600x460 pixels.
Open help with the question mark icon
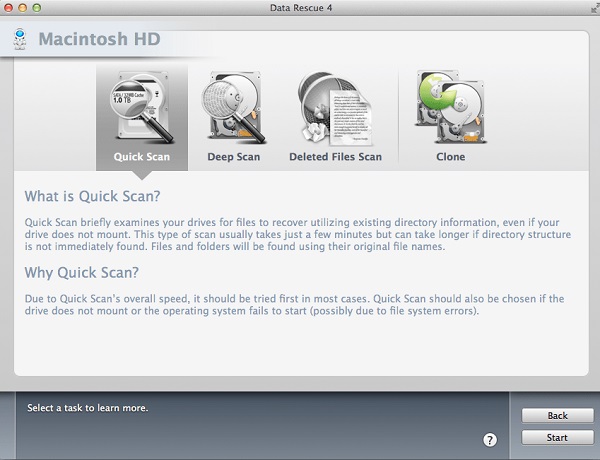(x=490, y=440)
